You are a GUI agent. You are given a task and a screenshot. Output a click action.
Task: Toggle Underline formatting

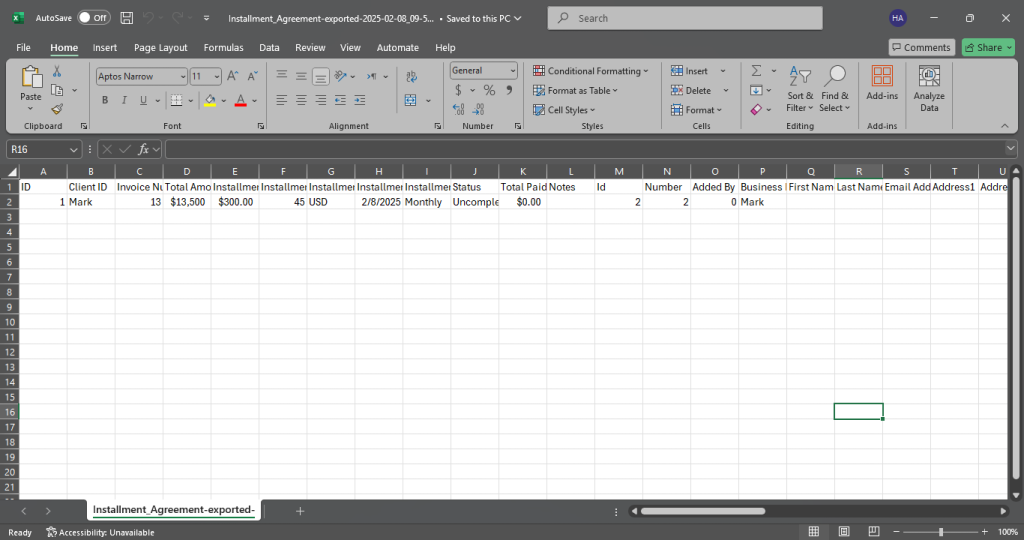tap(143, 100)
